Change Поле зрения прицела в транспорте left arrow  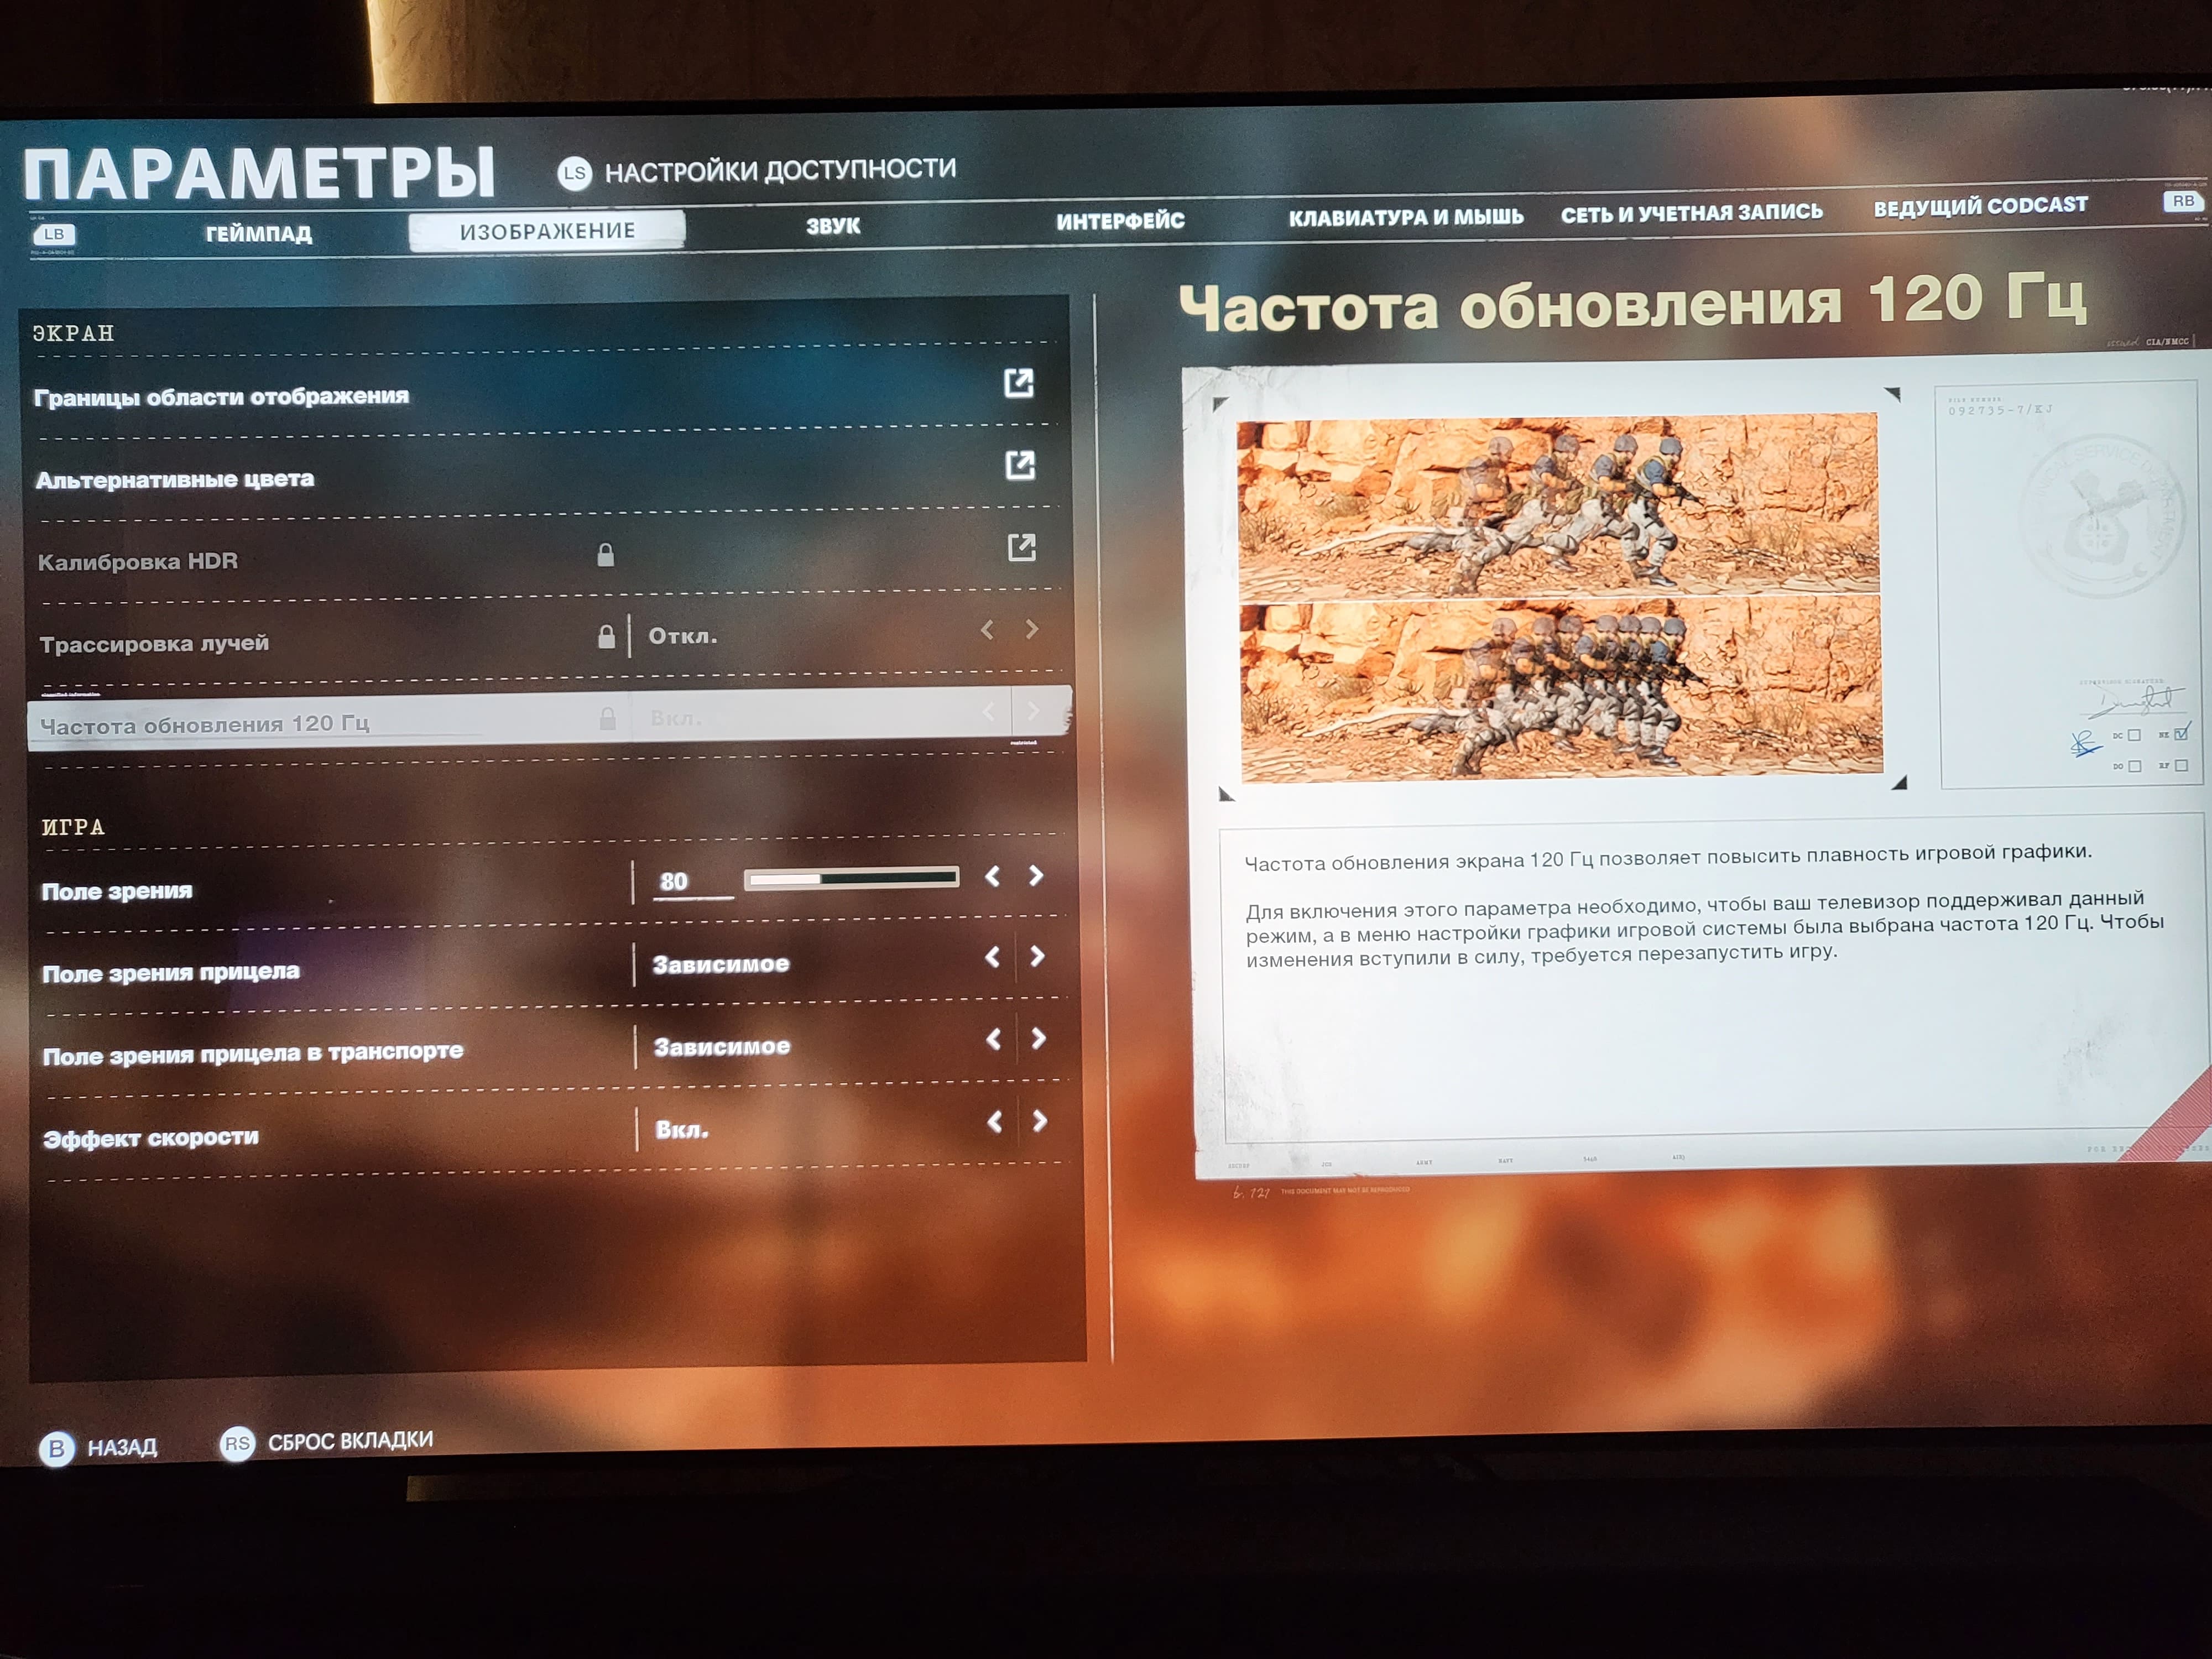click(x=993, y=1040)
